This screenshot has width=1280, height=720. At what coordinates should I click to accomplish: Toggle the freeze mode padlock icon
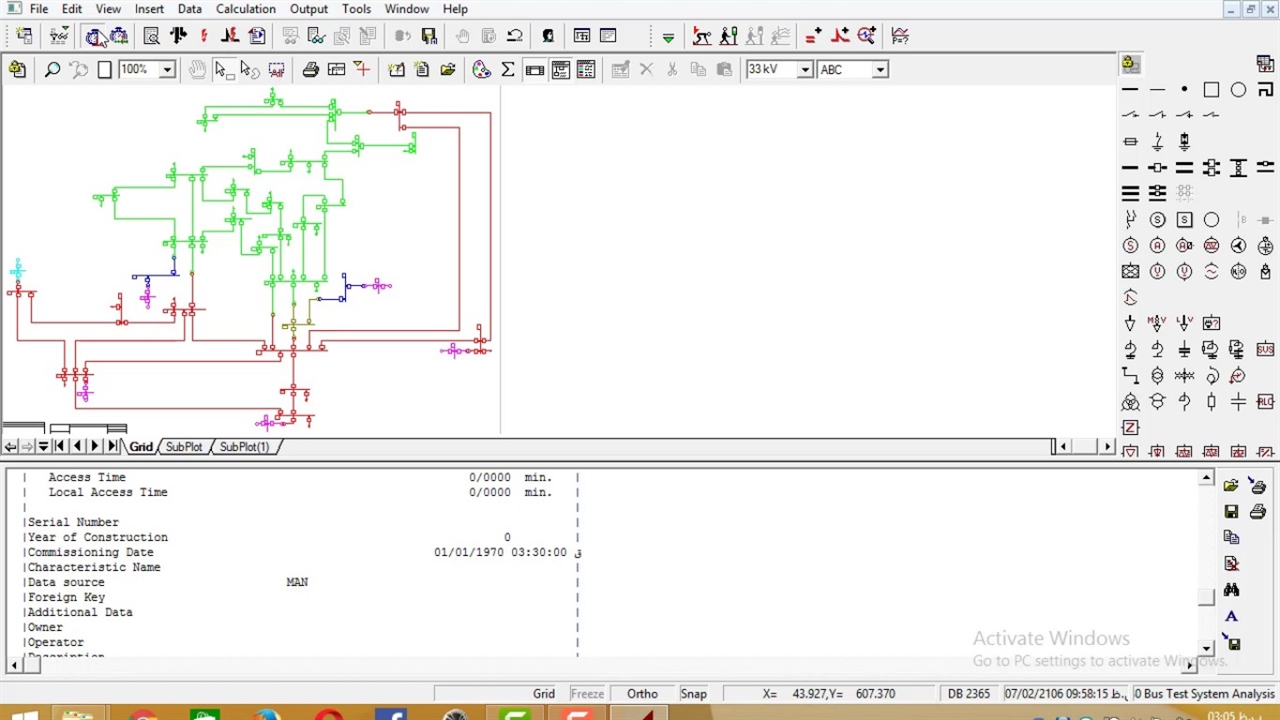click(17, 69)
